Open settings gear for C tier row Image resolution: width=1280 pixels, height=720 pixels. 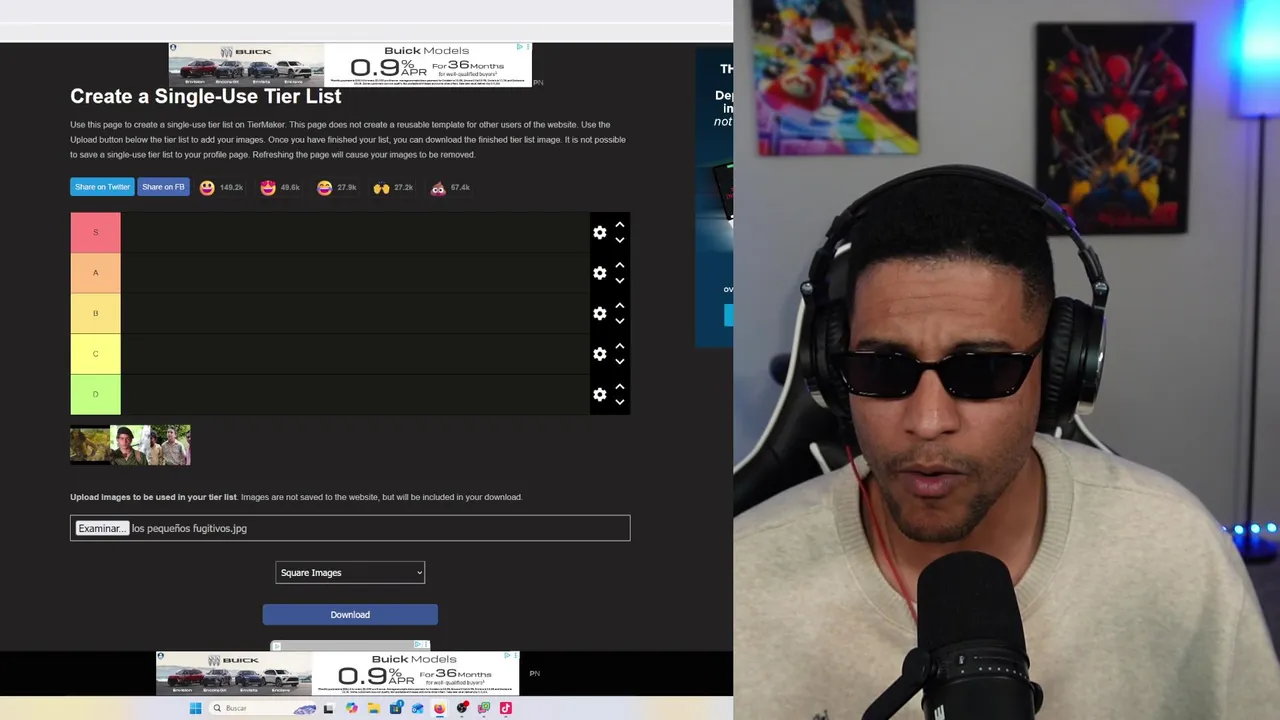point(599,354)
